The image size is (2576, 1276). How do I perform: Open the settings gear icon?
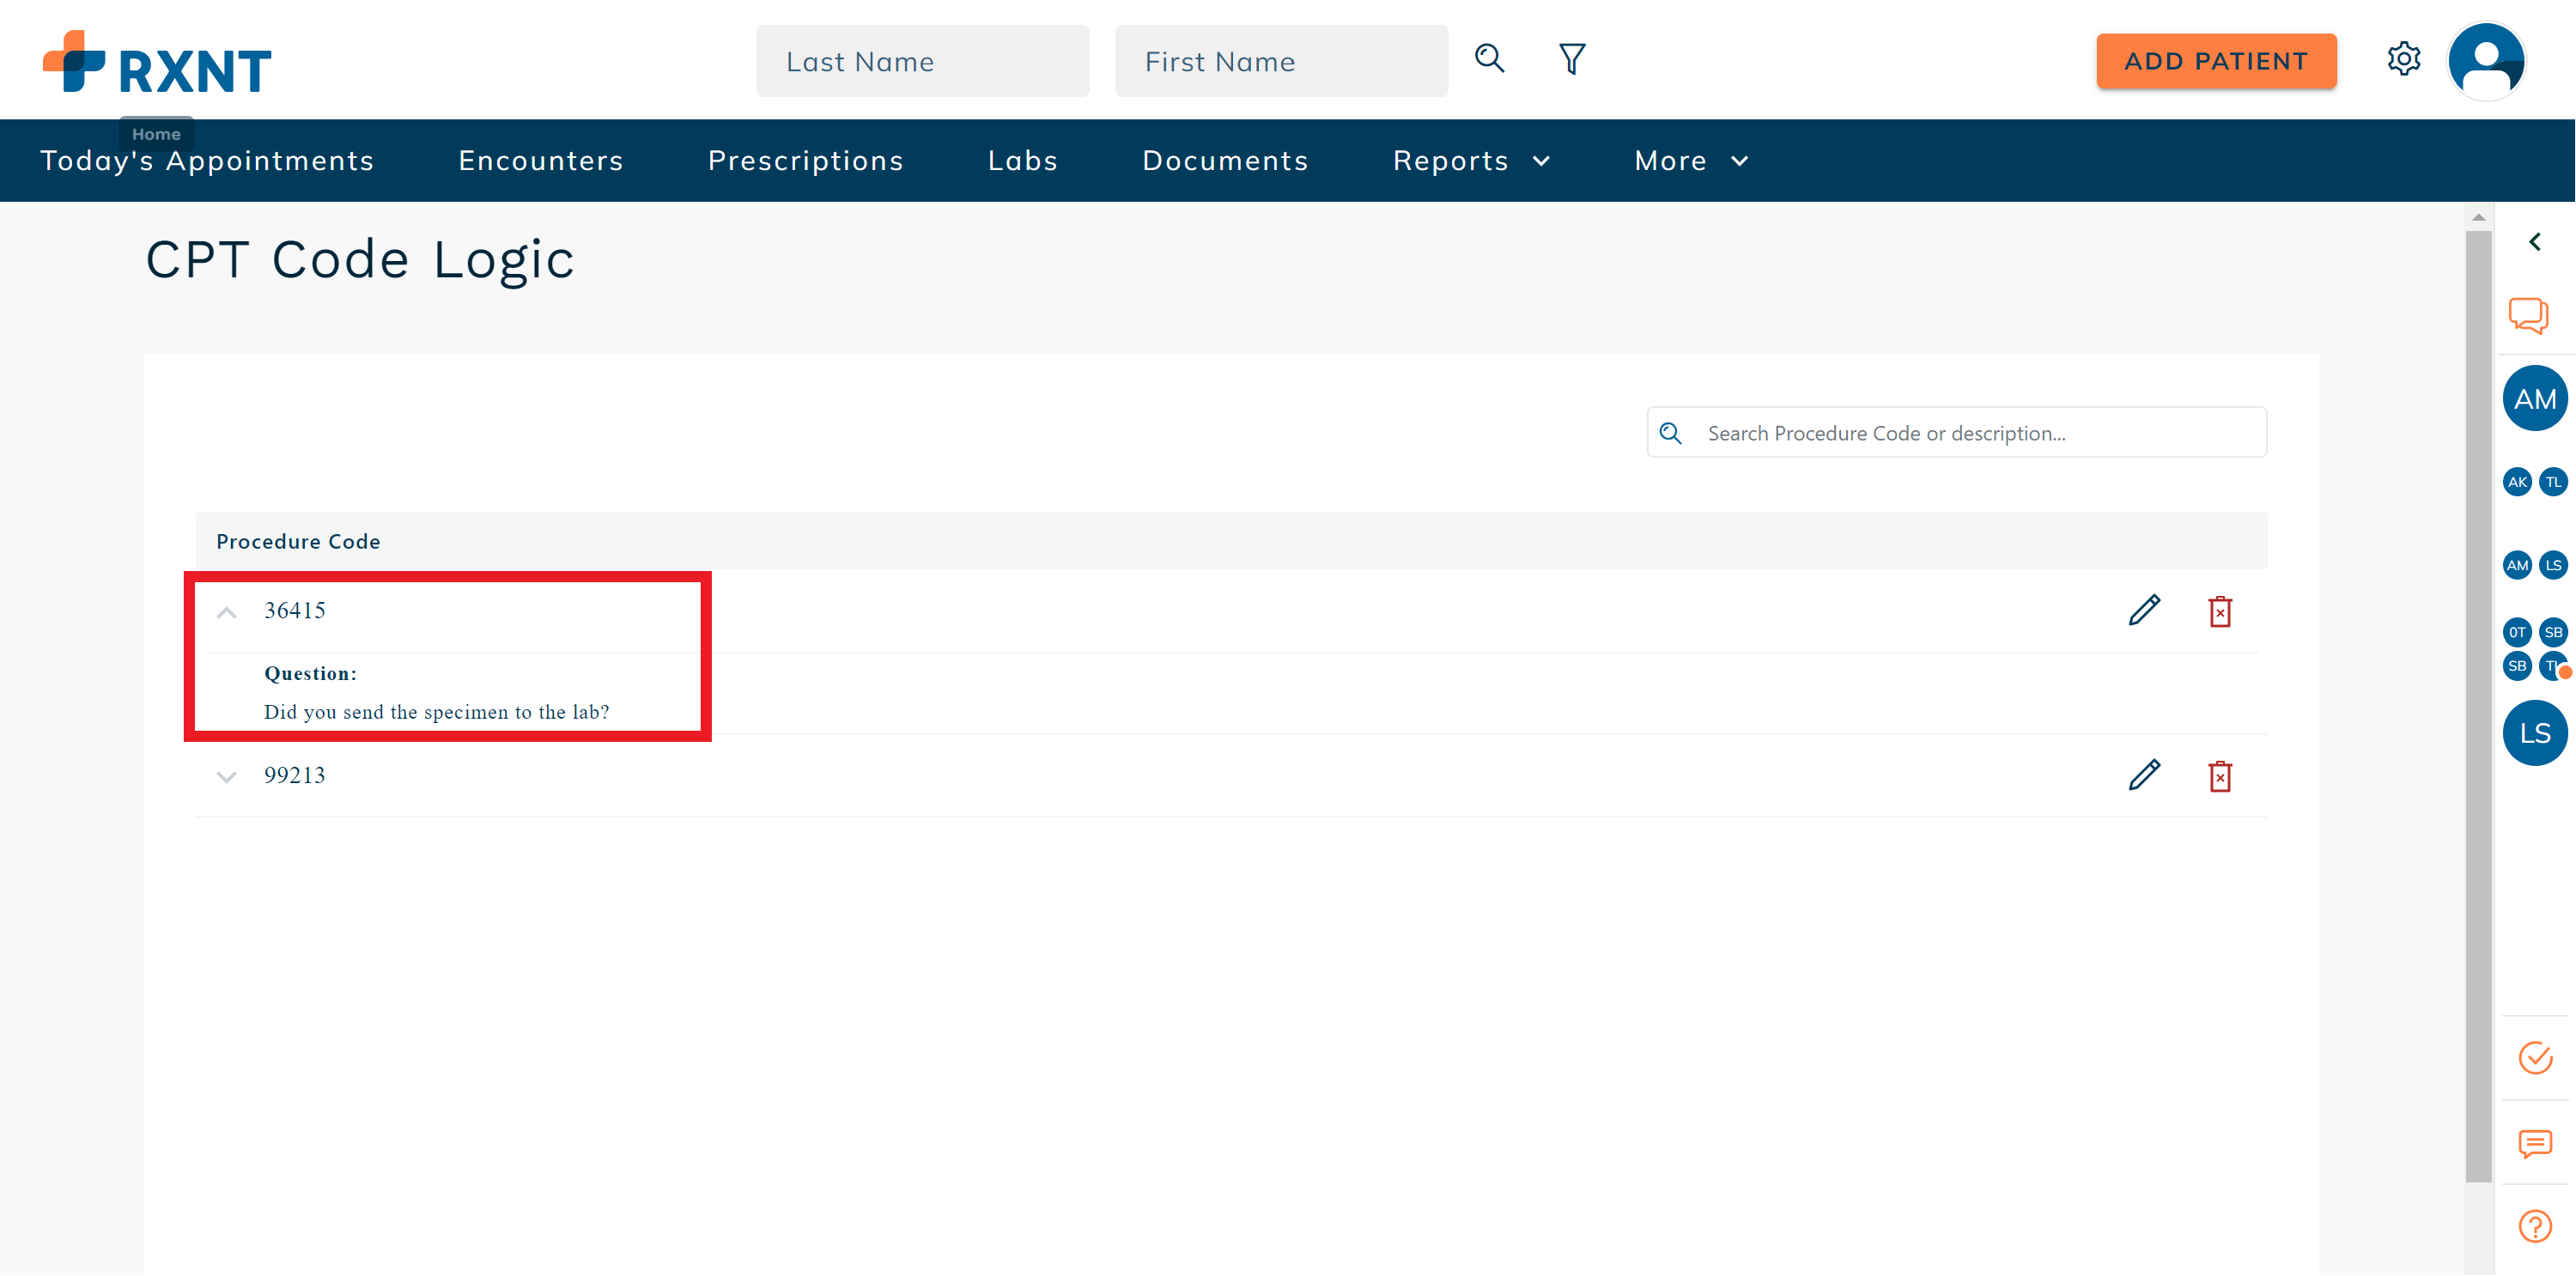[x=2403, y=59]
